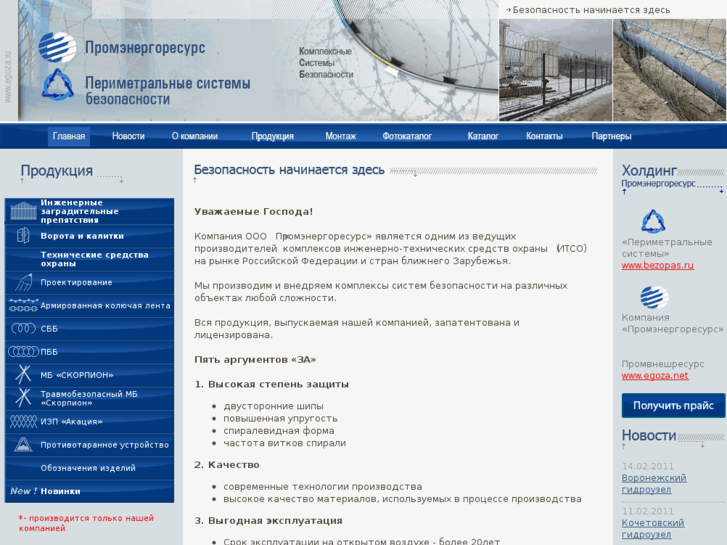Click the triangle icon beside Противотаранное устройство
Viewport: 727px width, 545px height.
(x=23, y=444)
